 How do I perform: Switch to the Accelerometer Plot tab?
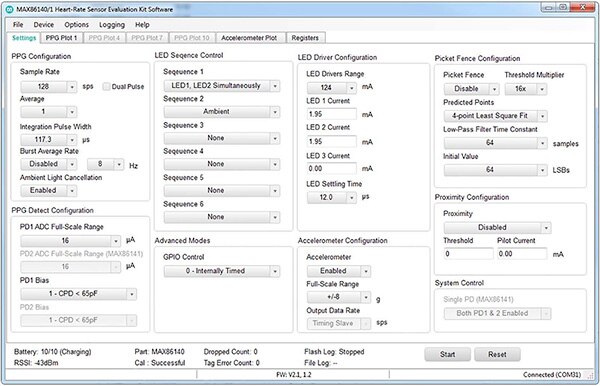coord(249,38)
